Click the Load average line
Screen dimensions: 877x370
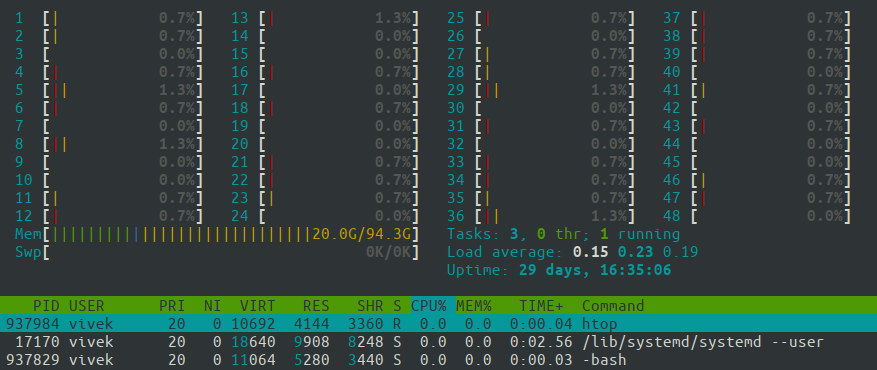click(x=572, y=252)
